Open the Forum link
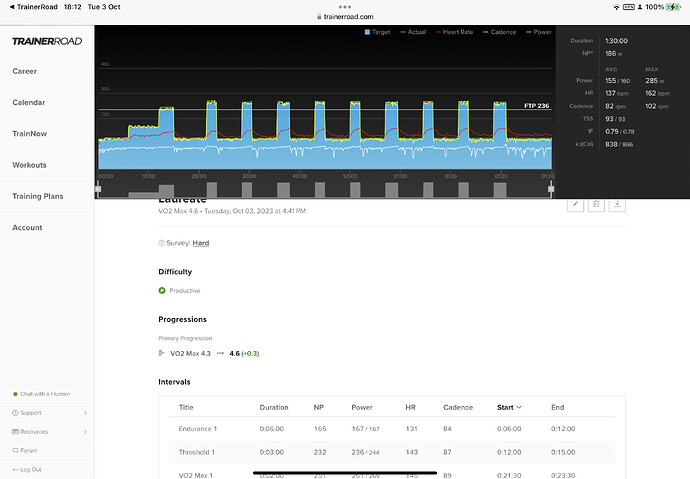 (29, 450)
